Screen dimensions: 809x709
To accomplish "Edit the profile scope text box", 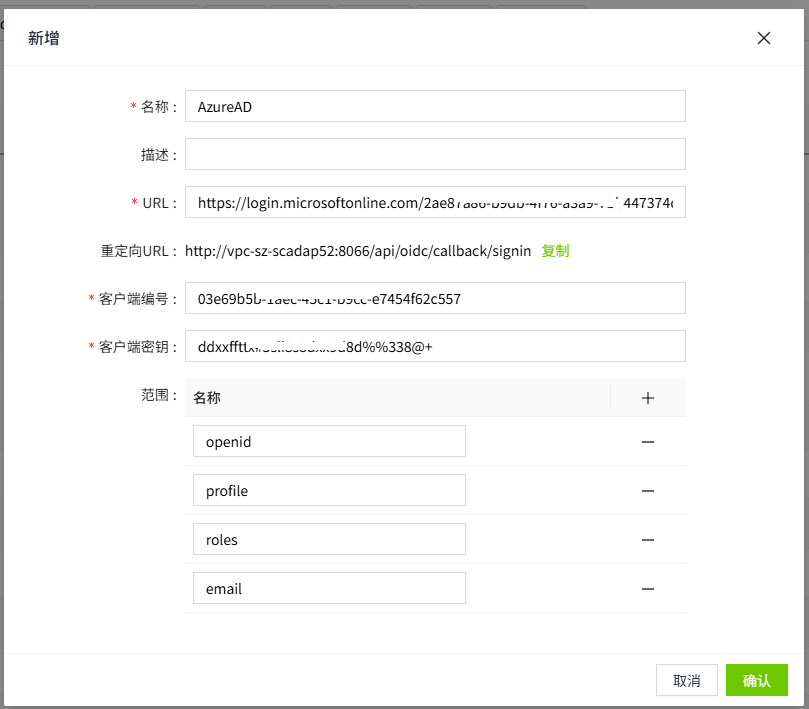I will pos(329,491).
